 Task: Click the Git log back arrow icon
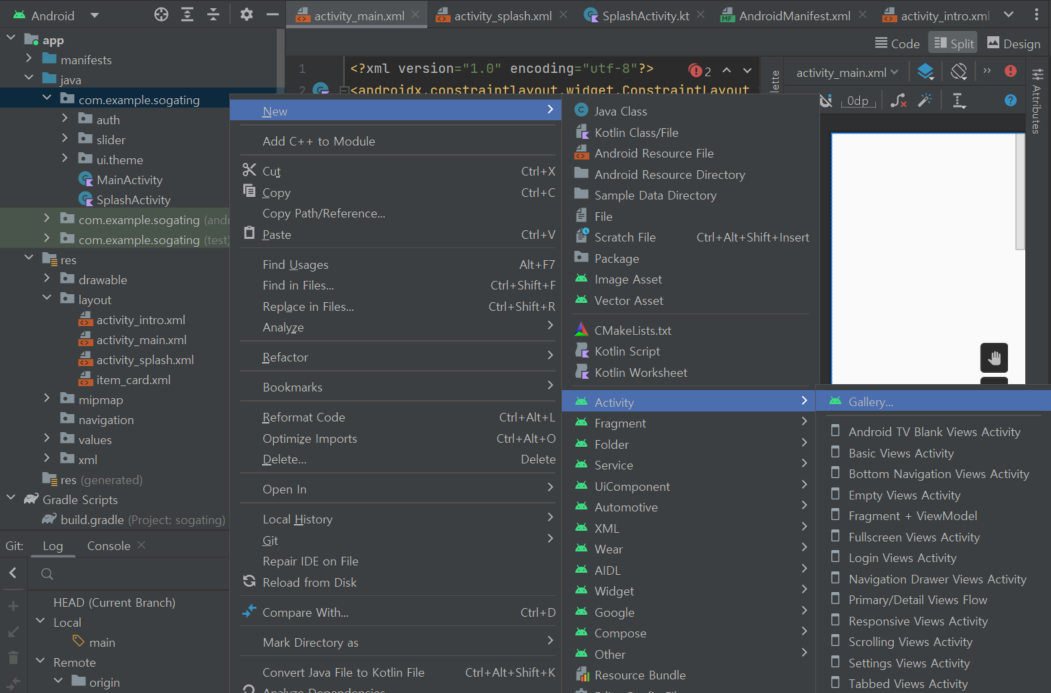13,573
